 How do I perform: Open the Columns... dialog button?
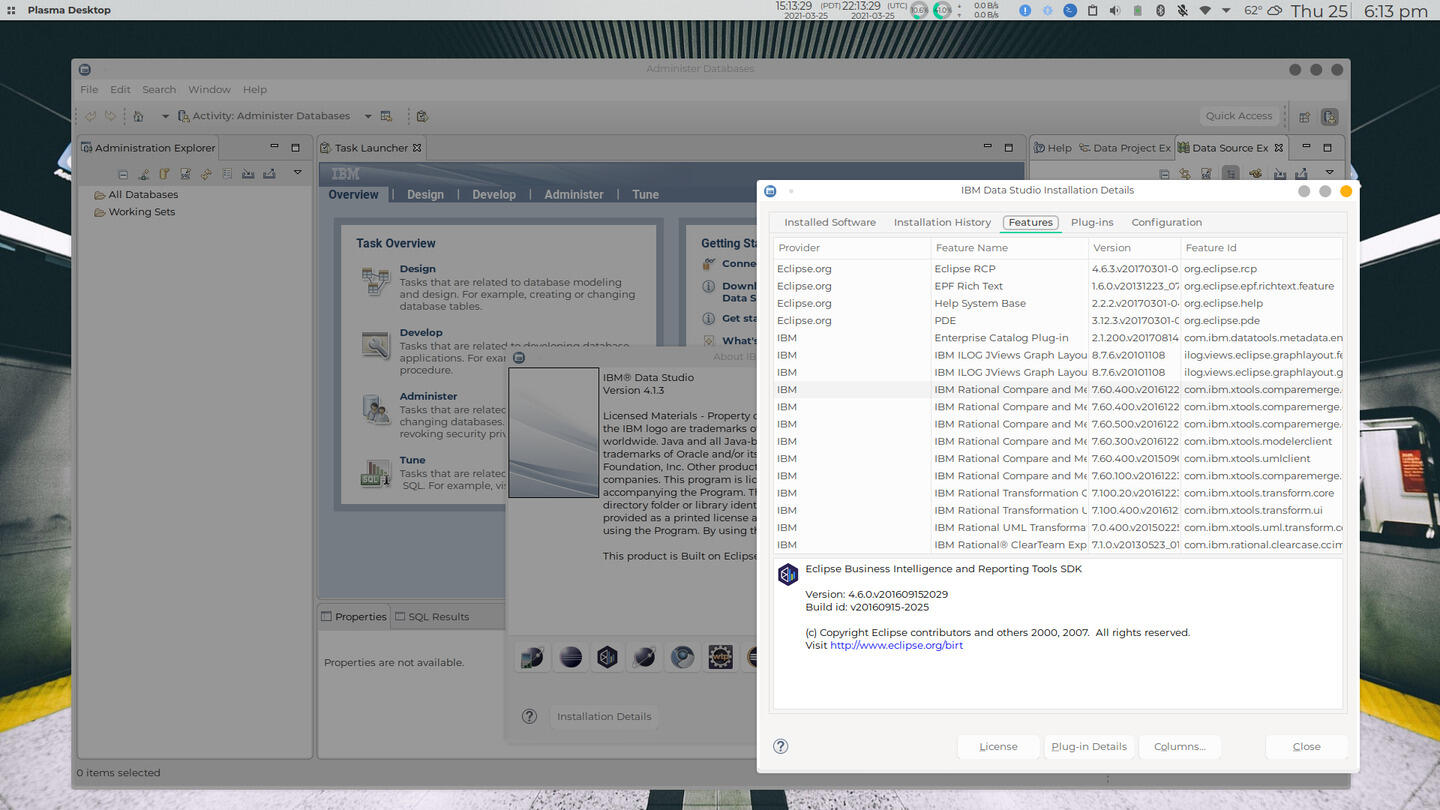1179,747
